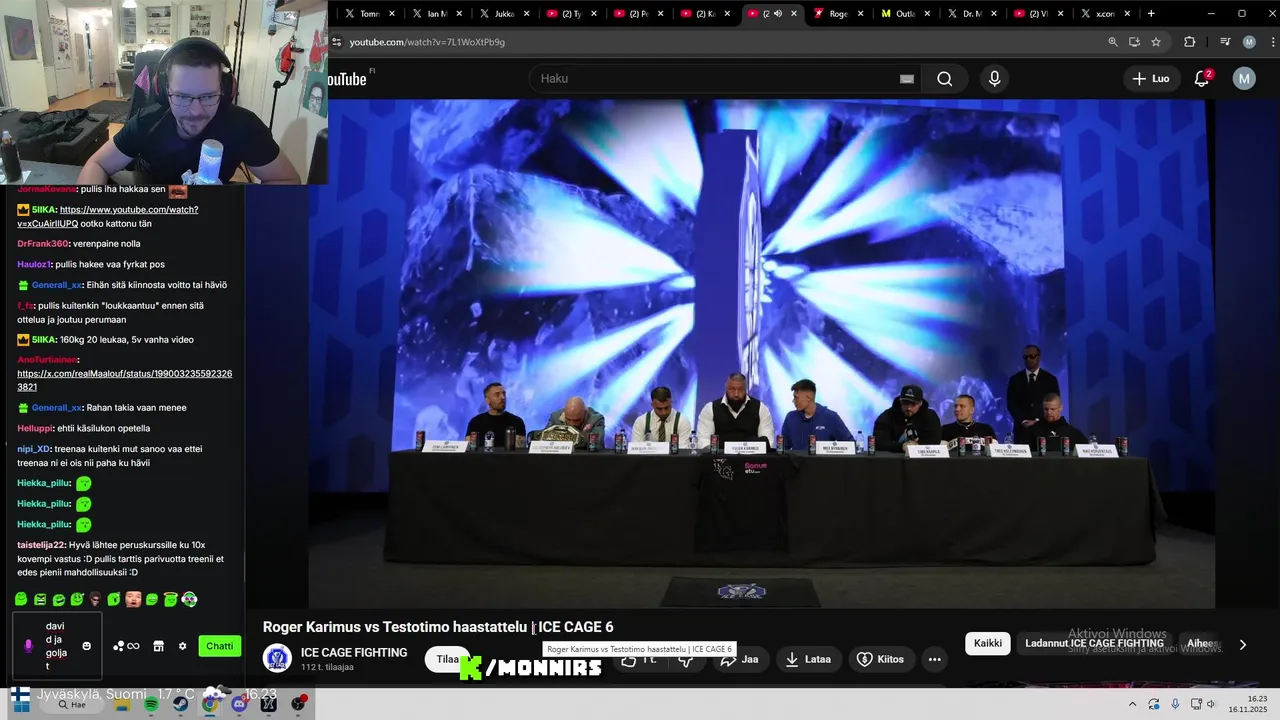Open chat settings gear icon
This screenshot has width=1280, height=720.
coord(182,646)
